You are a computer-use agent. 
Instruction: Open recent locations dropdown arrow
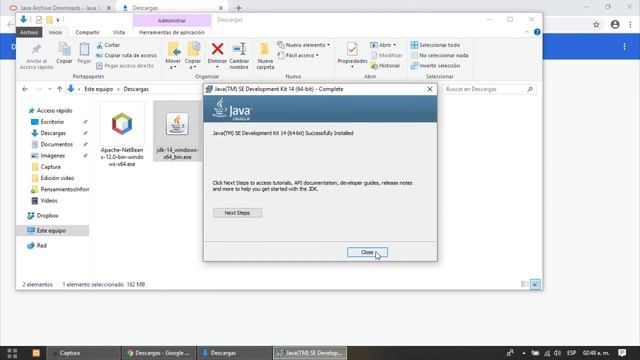click(49, 89)
